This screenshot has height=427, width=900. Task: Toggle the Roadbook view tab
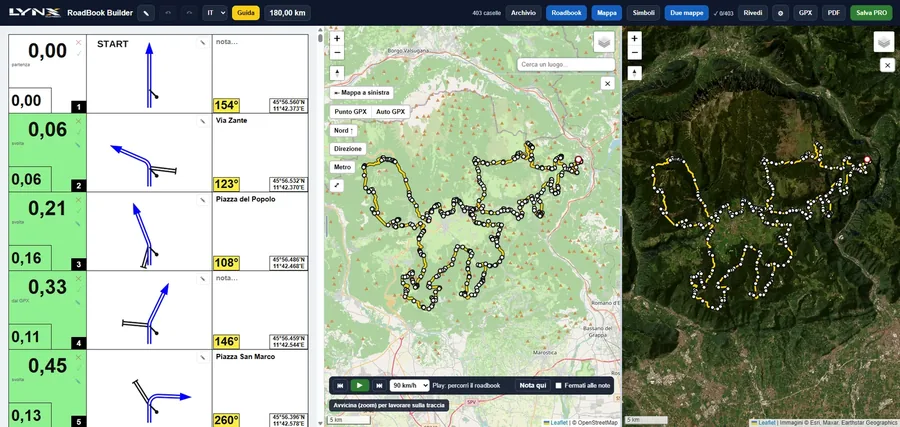567,13
